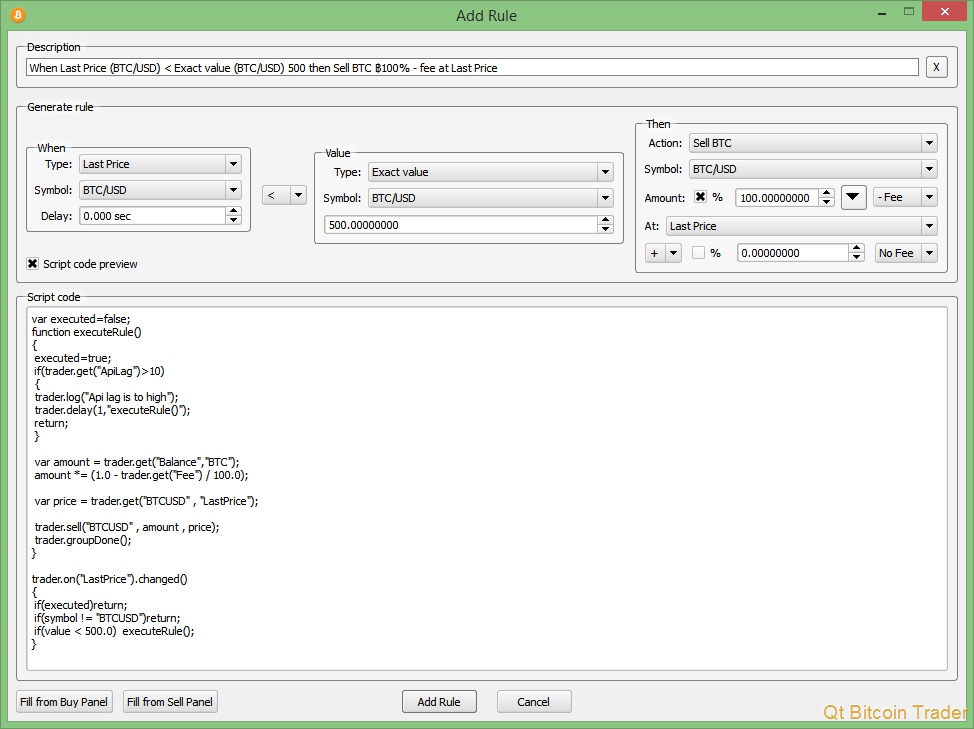974x729 pixels.
Task: Click Fill from Buy Panel button
Action: (x=64, y=702)
